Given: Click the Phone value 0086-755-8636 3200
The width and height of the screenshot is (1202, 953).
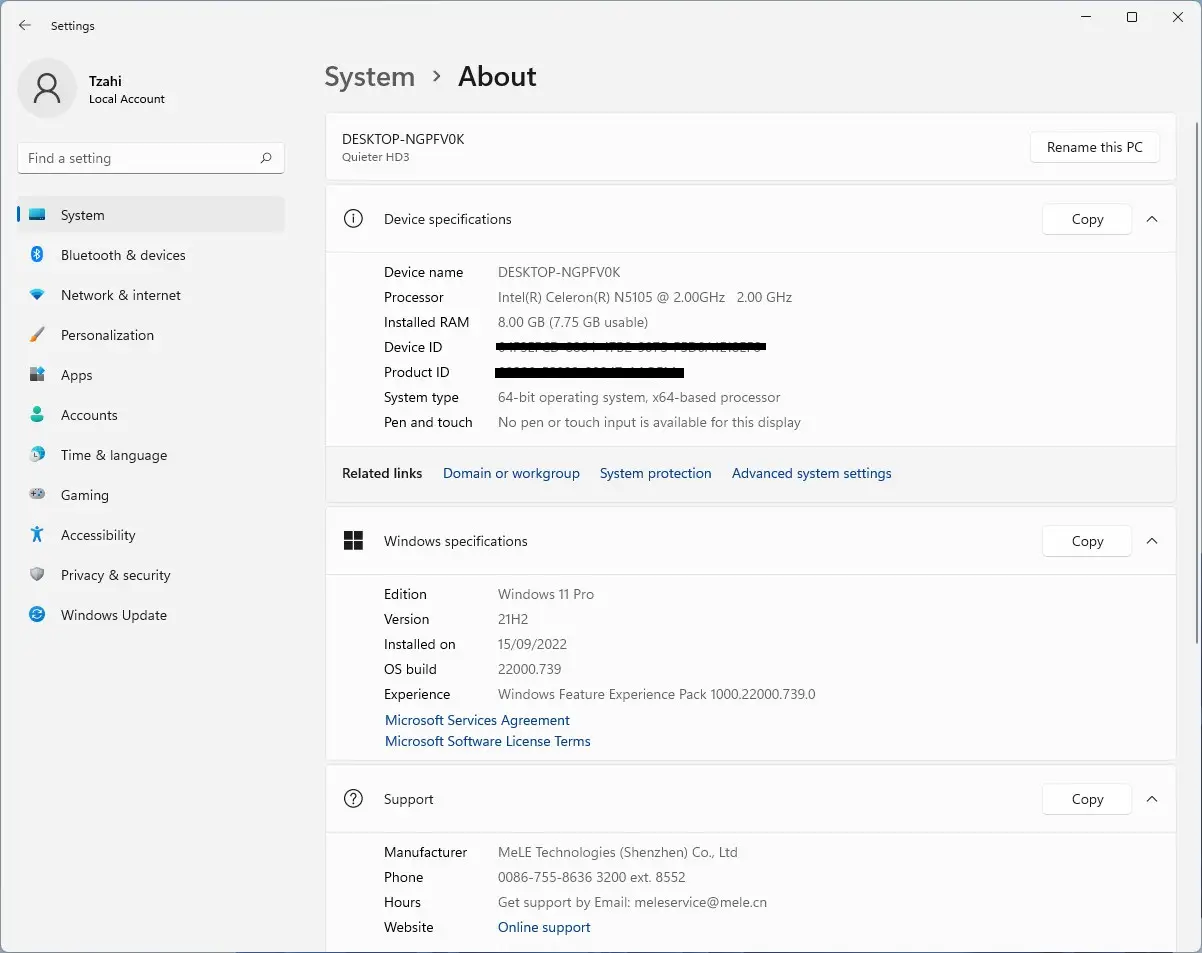Looking at the screenshot, I should 592,877.
